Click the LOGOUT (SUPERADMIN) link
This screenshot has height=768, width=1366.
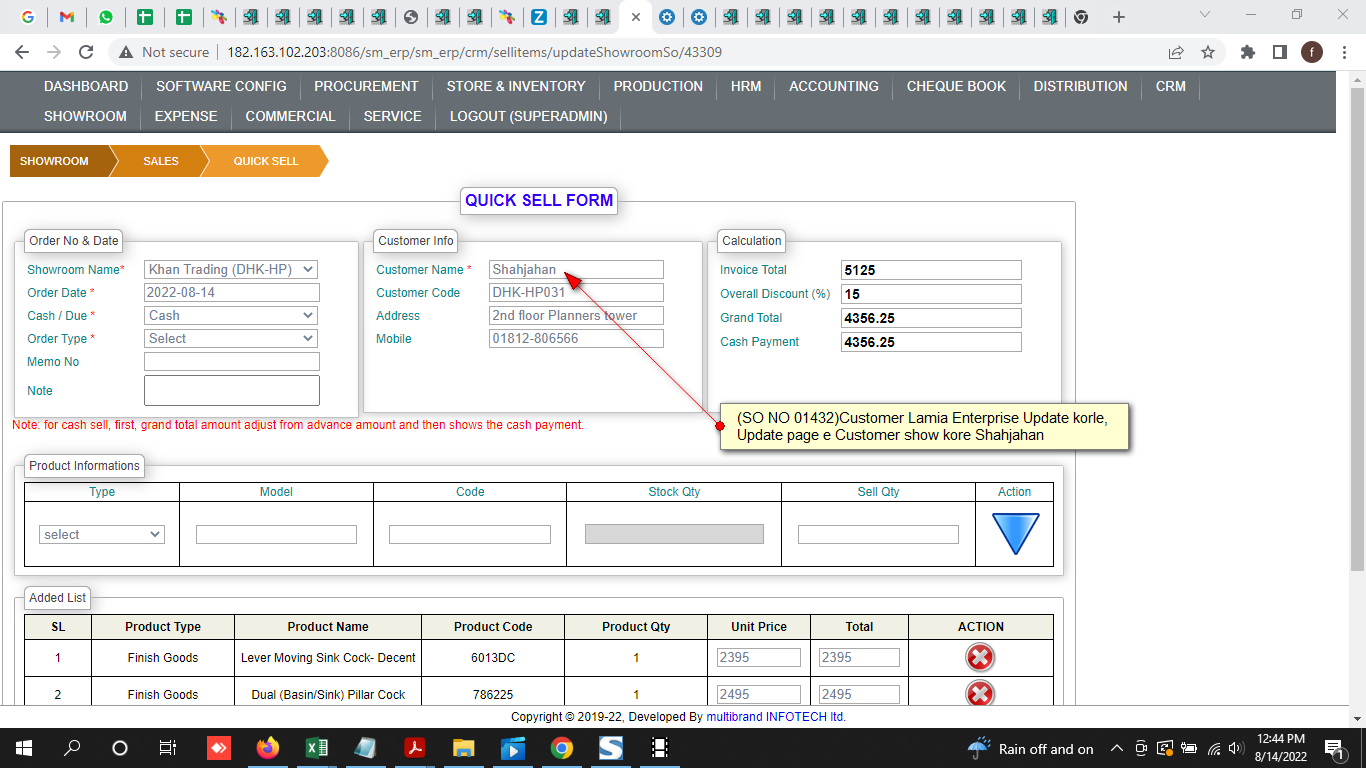(x=528, y=116)
